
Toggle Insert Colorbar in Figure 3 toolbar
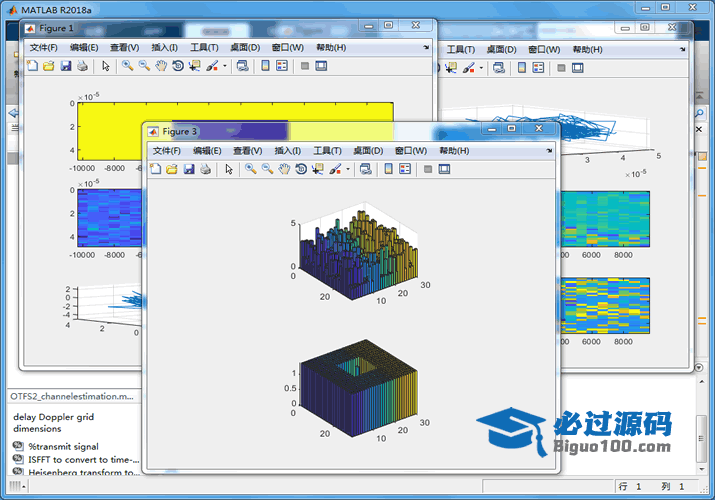pyautogui.click(x=388, y=169)
